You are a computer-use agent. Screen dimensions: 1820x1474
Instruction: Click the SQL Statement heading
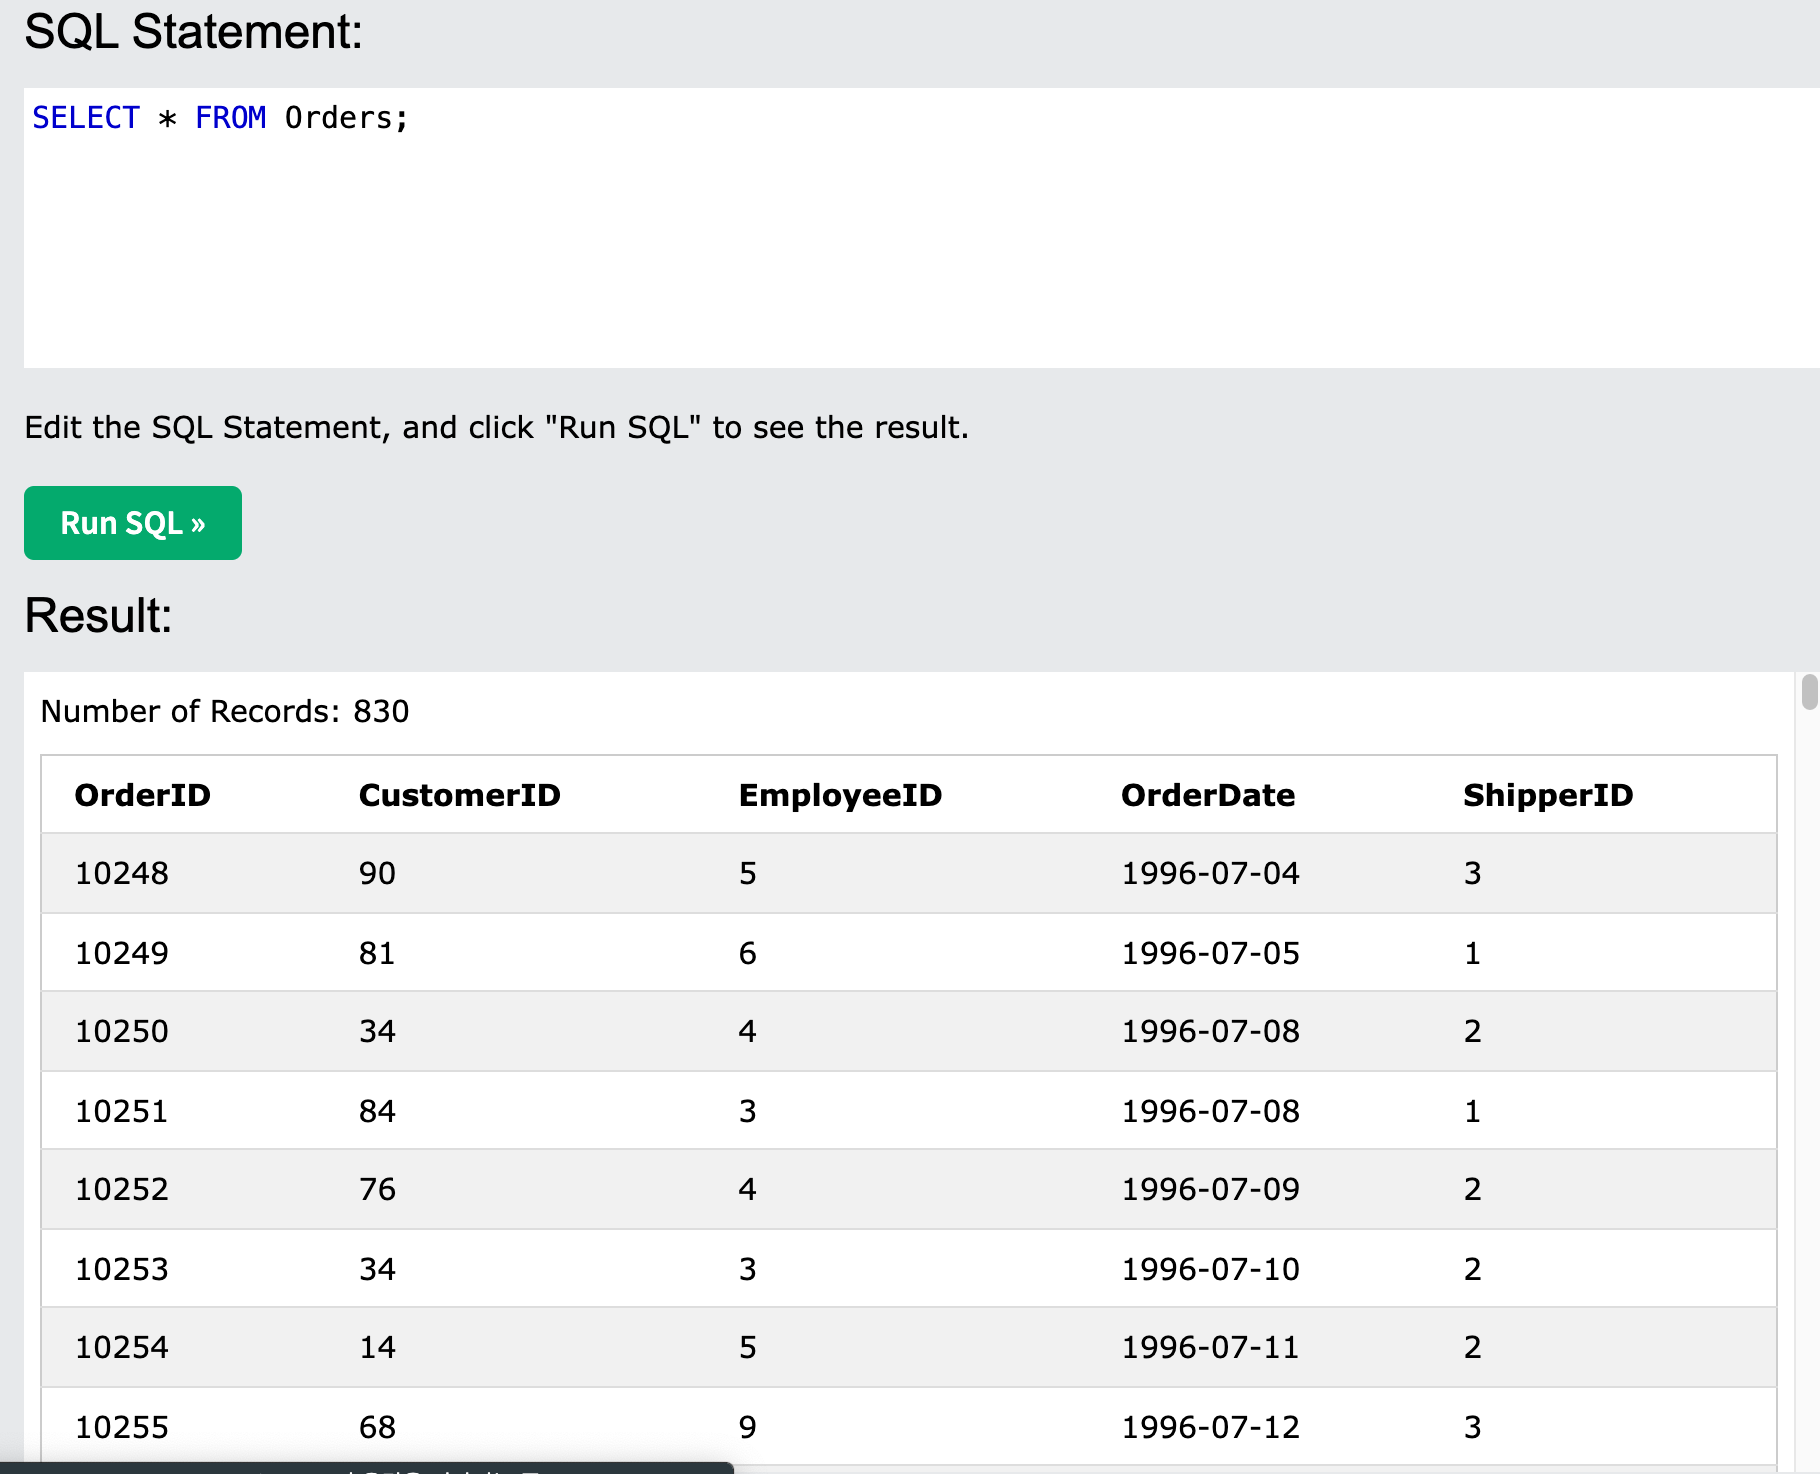pyautogui.click(x=192, y=31)
